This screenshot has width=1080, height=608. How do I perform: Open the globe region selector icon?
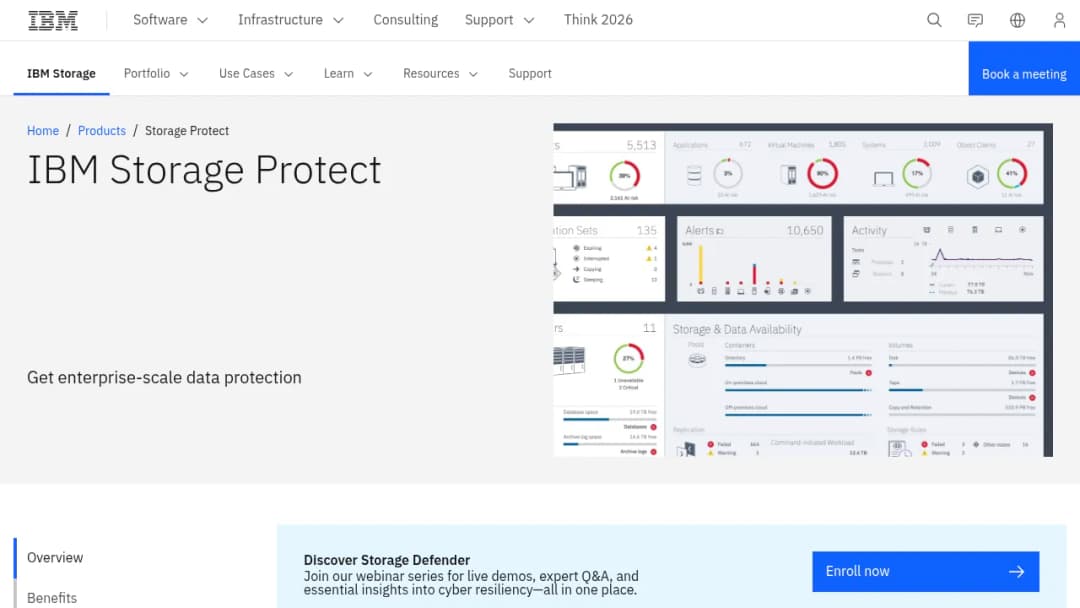tap(1017, 20)
